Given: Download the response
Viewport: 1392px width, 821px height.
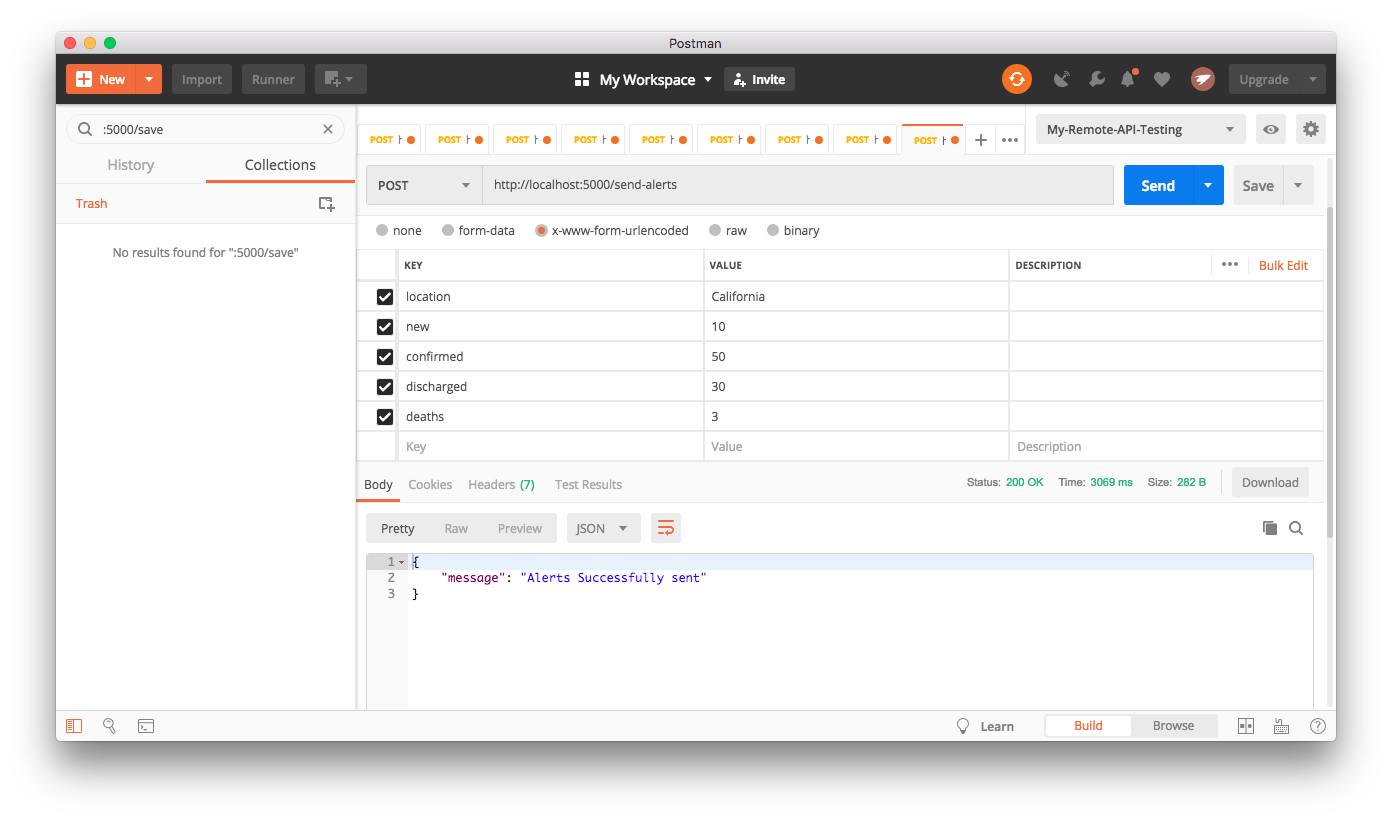Looking at the screenshot, I should [1270, 482].
